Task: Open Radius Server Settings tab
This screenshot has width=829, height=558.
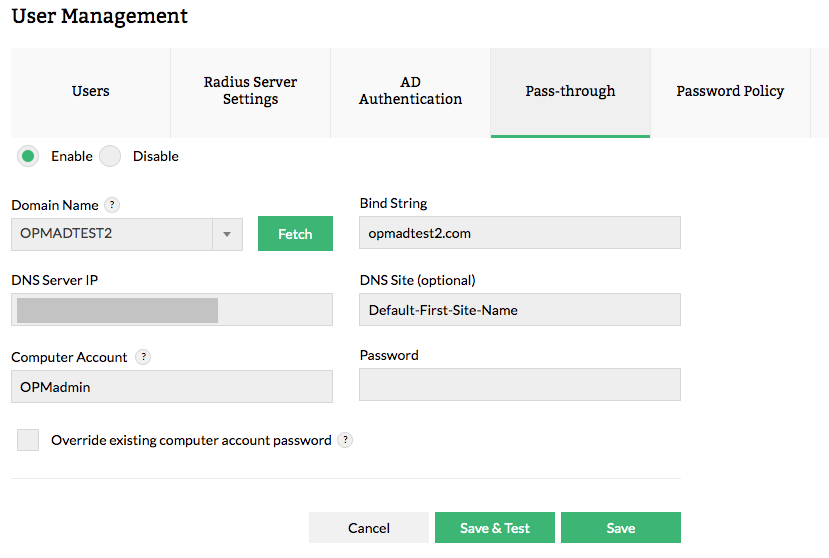Action: pos(250,91)
